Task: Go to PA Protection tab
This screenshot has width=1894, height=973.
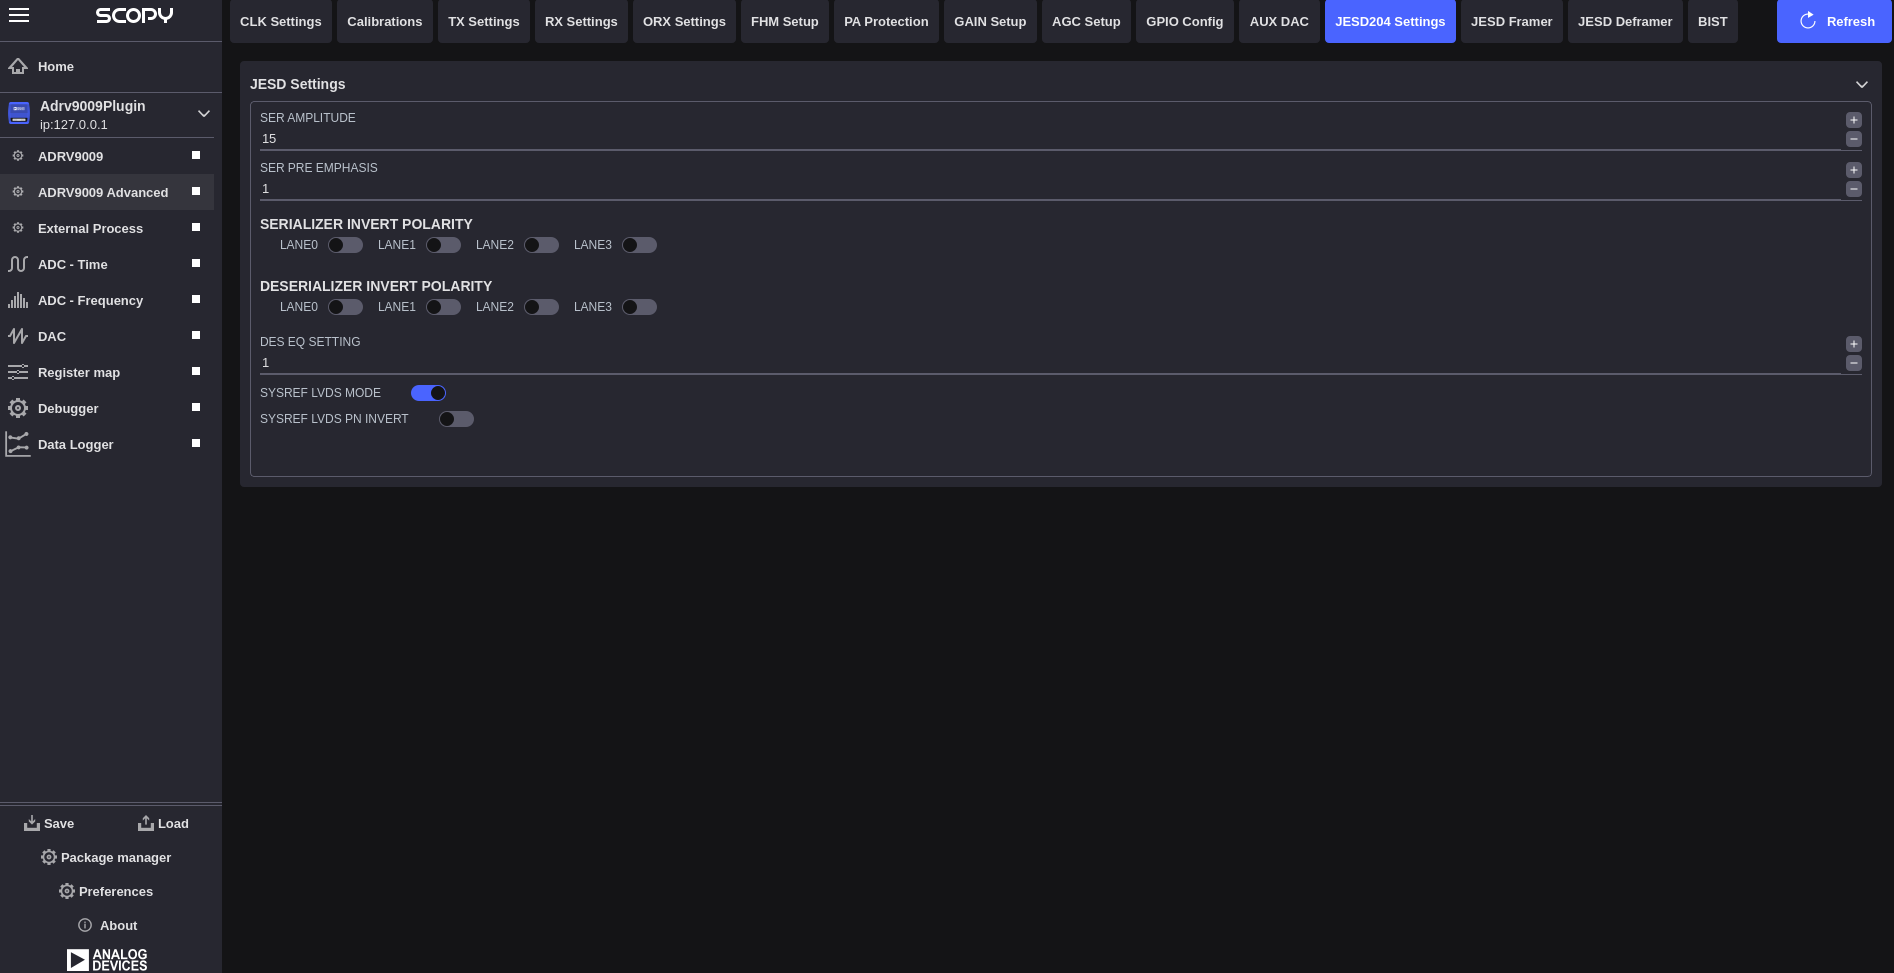Action: pos(886,21)
